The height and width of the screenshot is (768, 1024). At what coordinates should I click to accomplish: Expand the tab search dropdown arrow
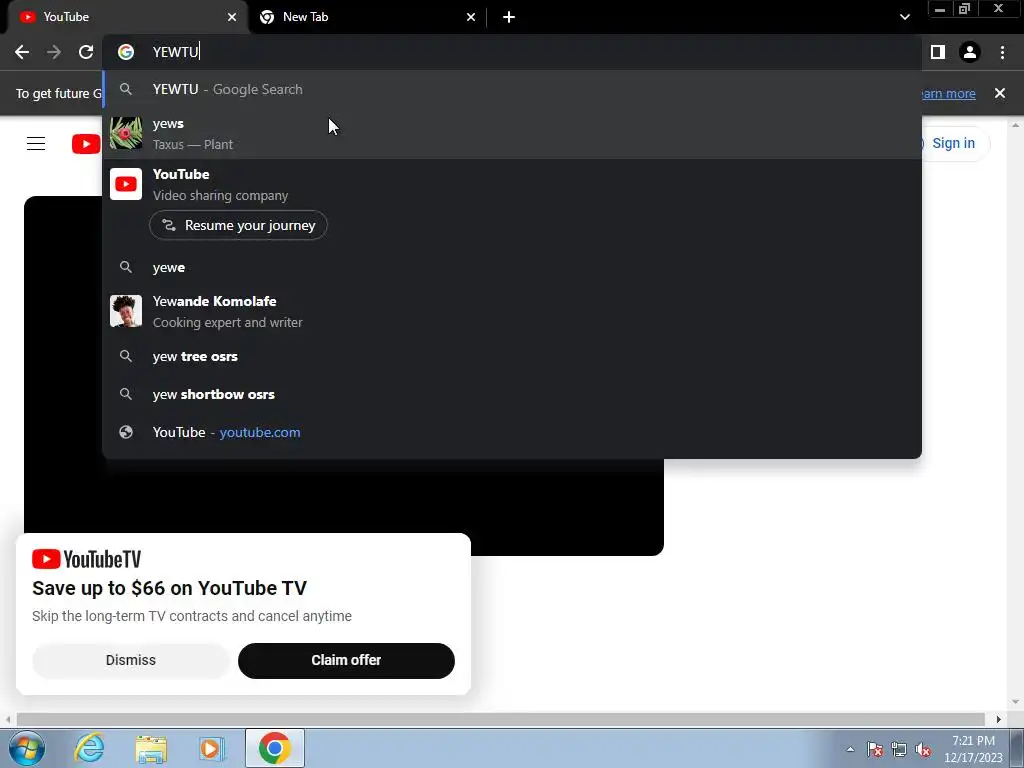click(904, 17)
